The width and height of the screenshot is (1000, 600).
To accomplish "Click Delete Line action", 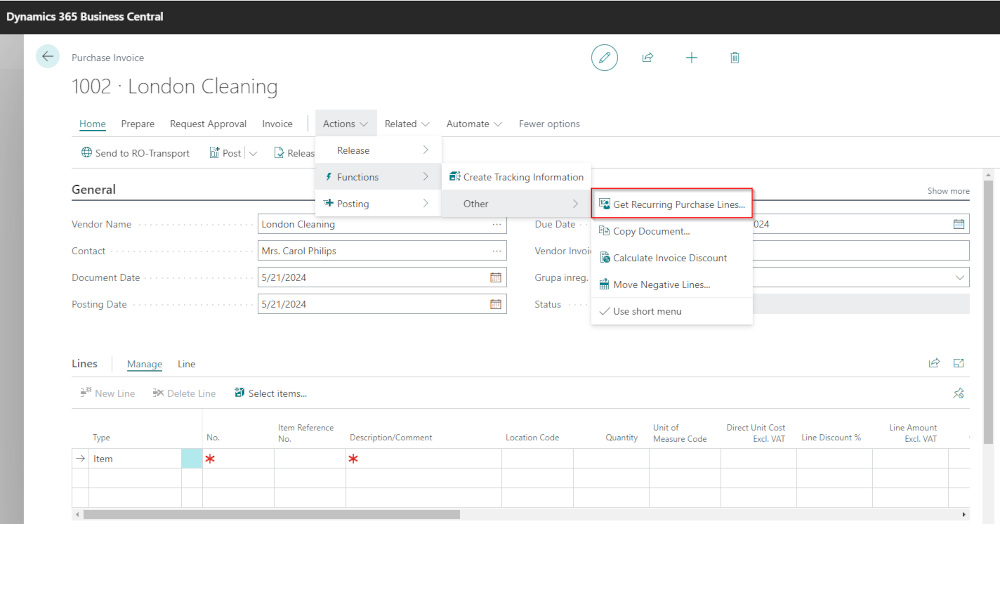I will tap(184, 393).
